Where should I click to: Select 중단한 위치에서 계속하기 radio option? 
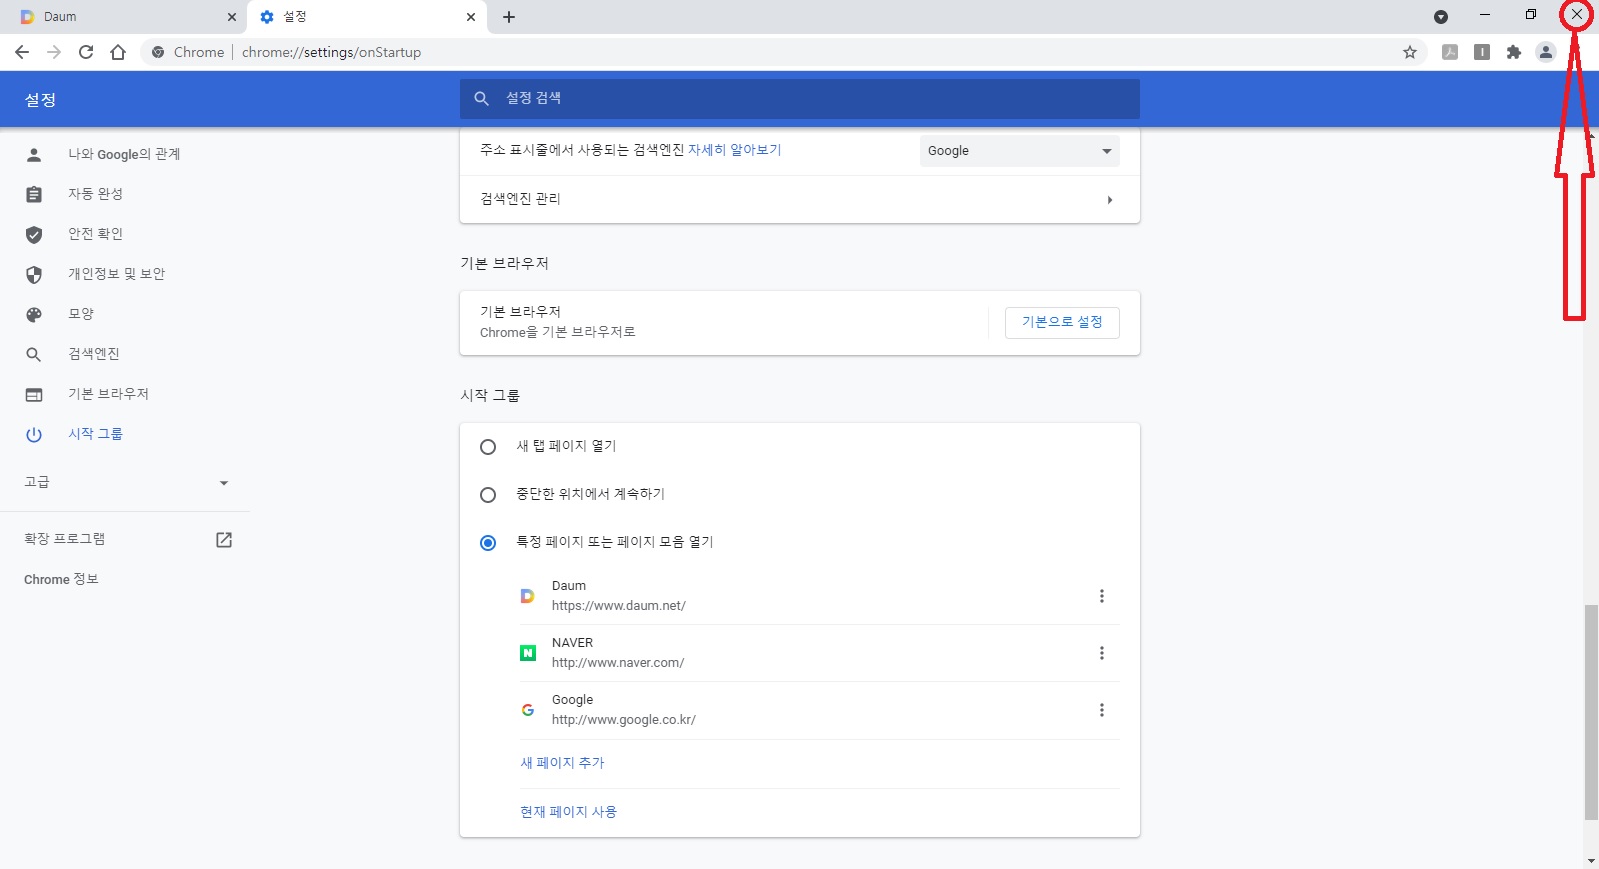488,495
